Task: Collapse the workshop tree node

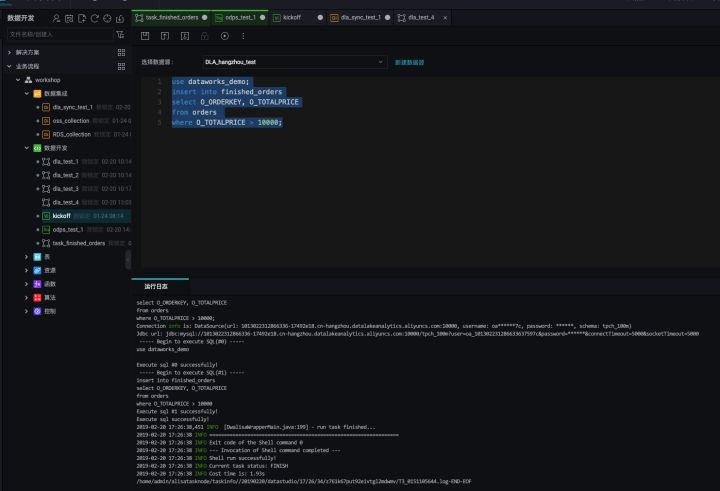Action: tap(19, 79)
